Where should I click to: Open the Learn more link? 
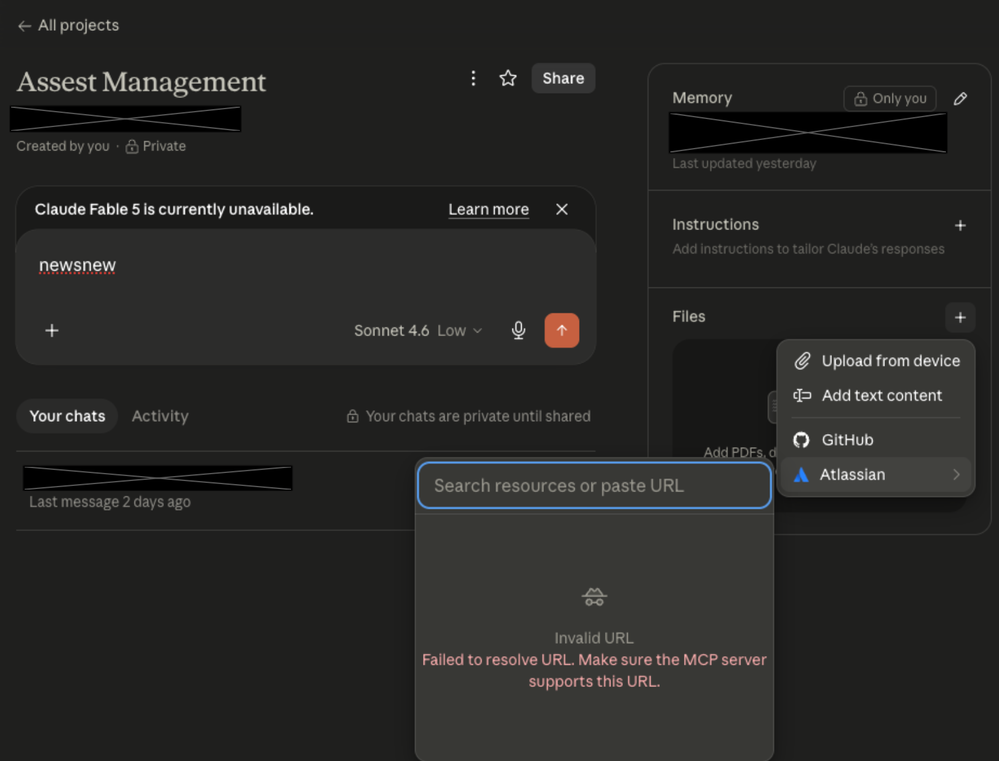tap(489, 210)
